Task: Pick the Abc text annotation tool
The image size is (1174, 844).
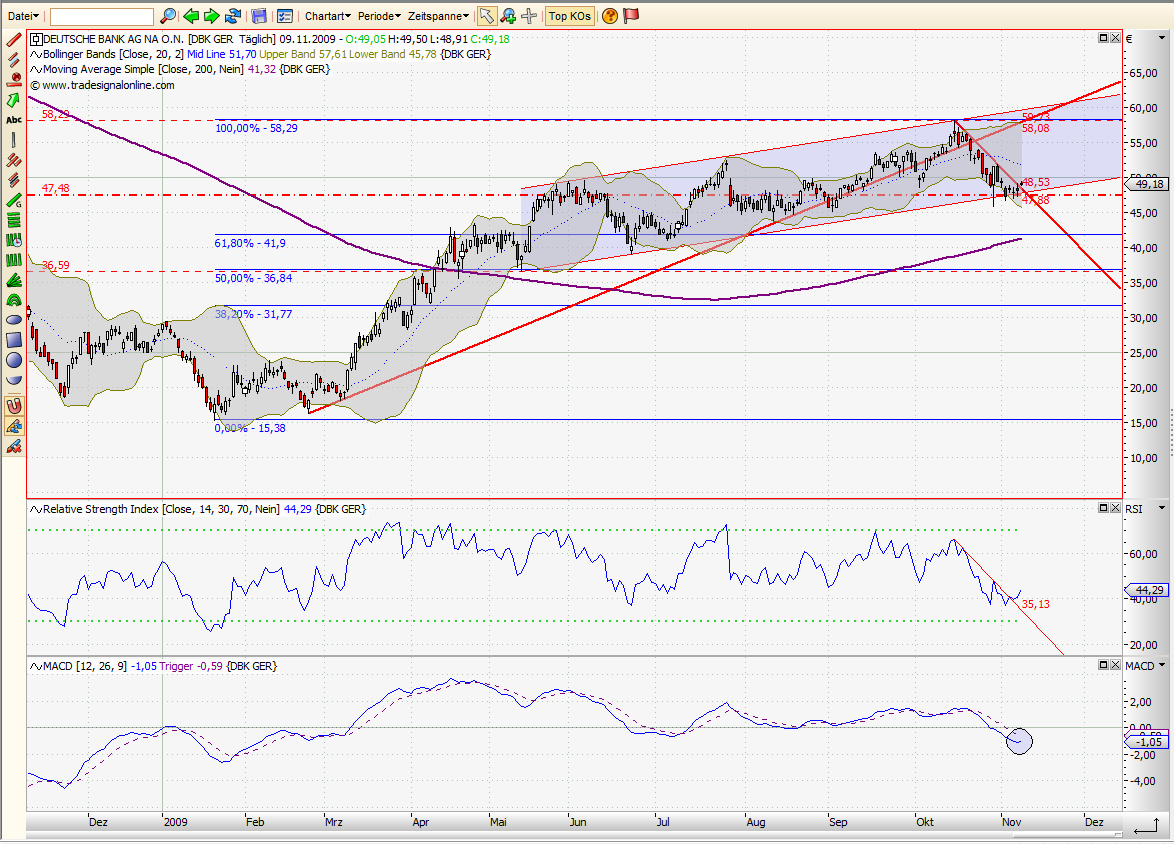Action: pos(14,120)
